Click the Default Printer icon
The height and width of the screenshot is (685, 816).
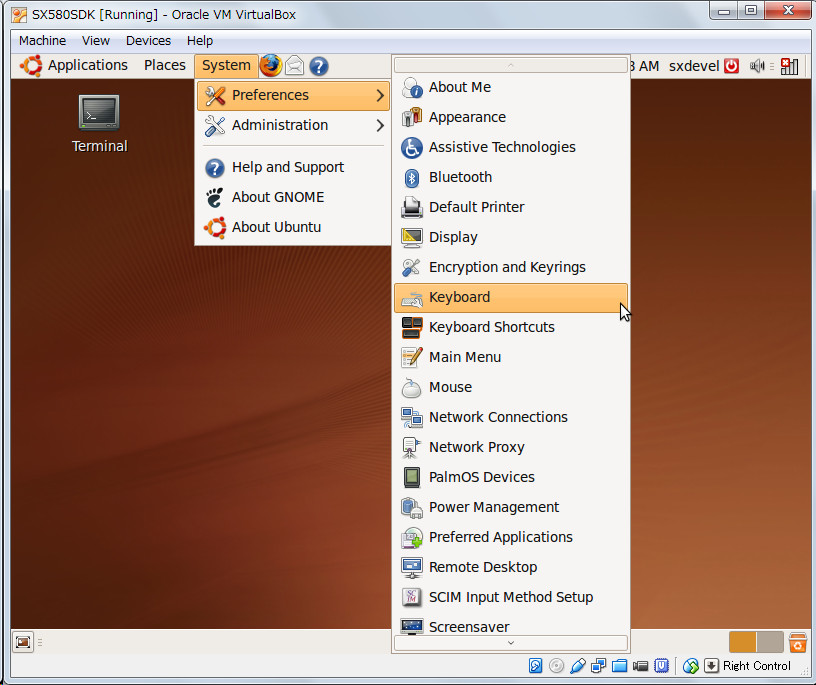tap(412, 207)
